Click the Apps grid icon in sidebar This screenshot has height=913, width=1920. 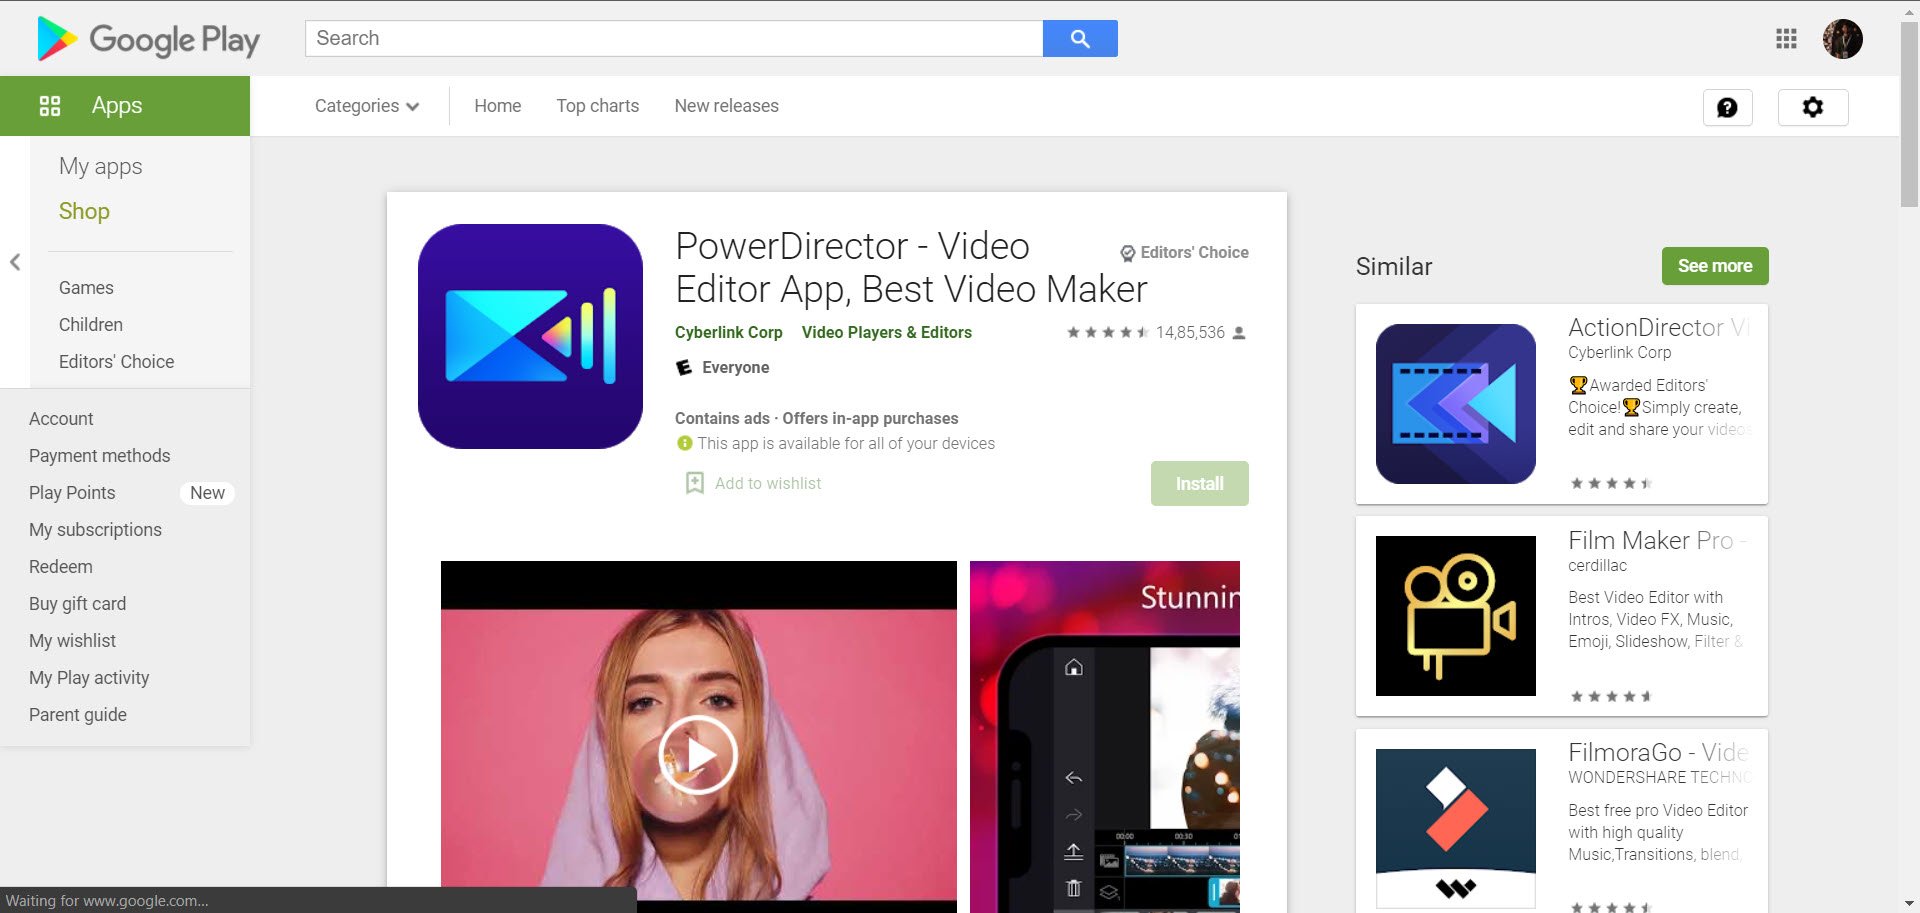pyautogui.click(x=50, y=106)
